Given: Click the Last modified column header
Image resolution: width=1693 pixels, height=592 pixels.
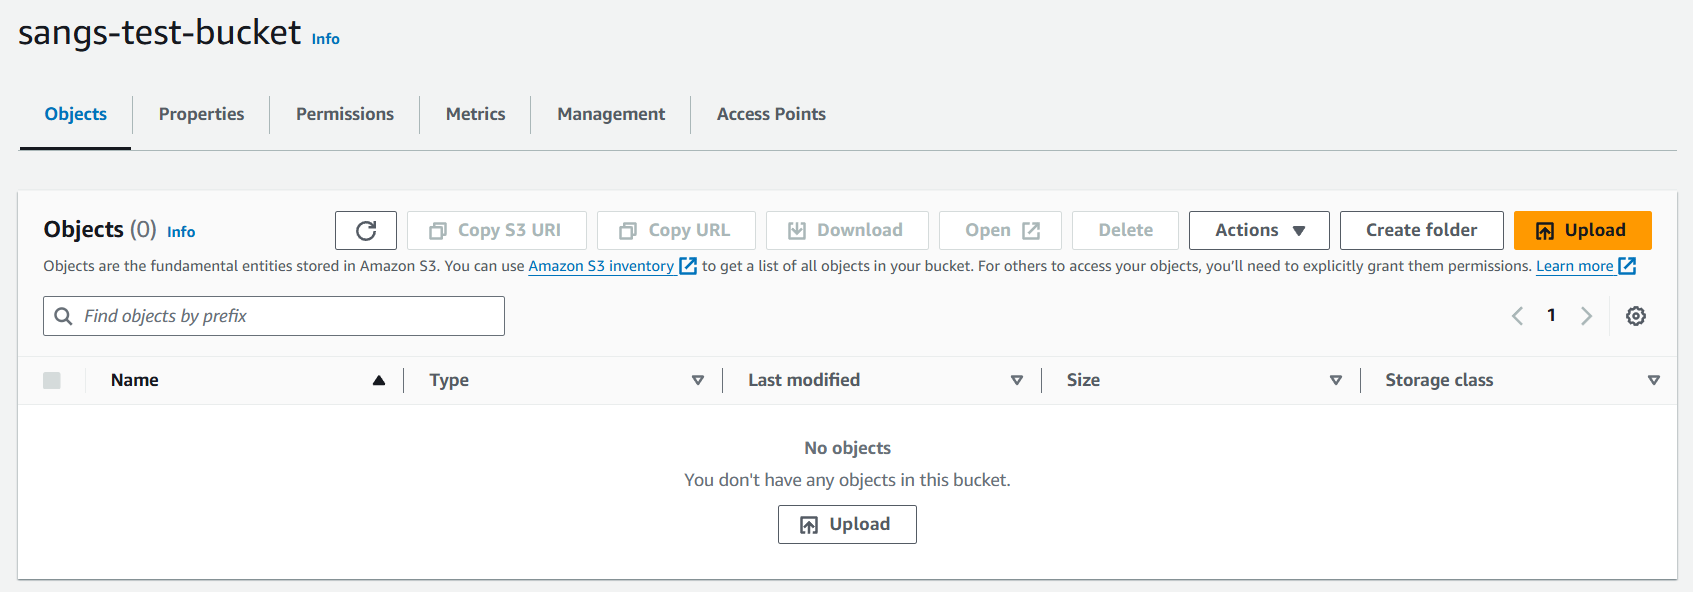Looking at the screenshot, I should point(804,380).
